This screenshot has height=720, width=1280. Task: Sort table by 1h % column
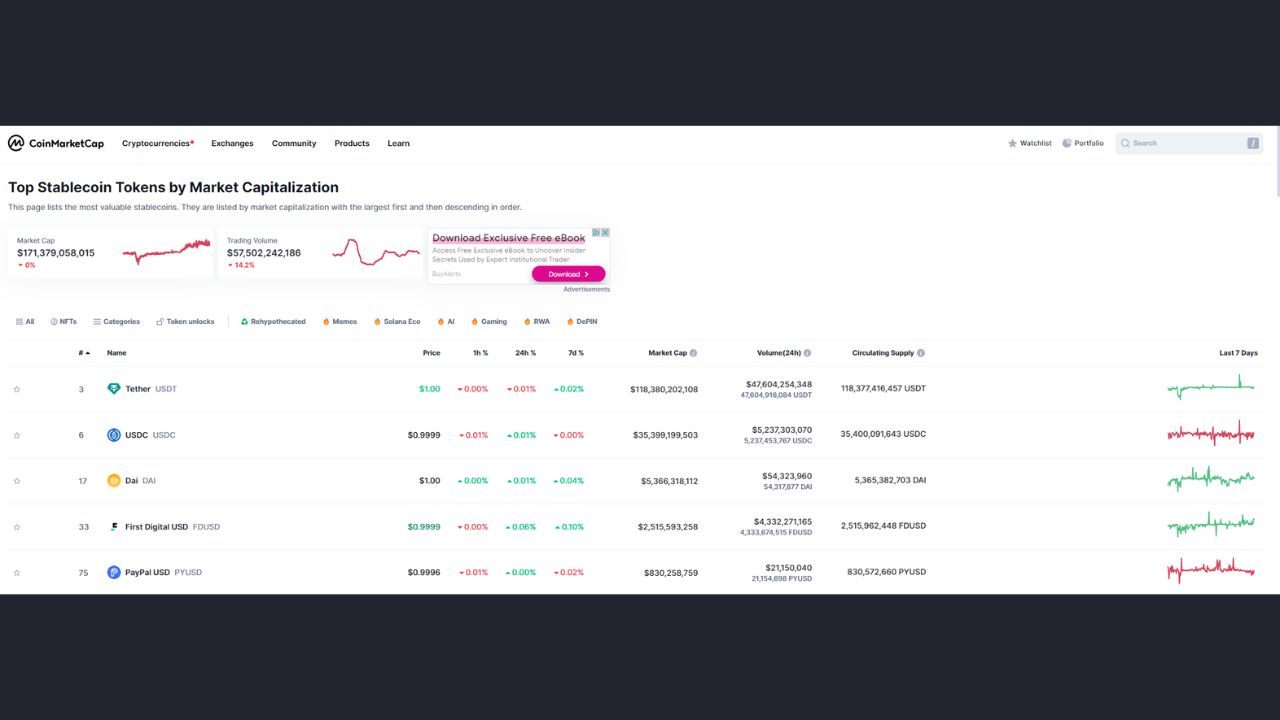(x=480, y=353)
